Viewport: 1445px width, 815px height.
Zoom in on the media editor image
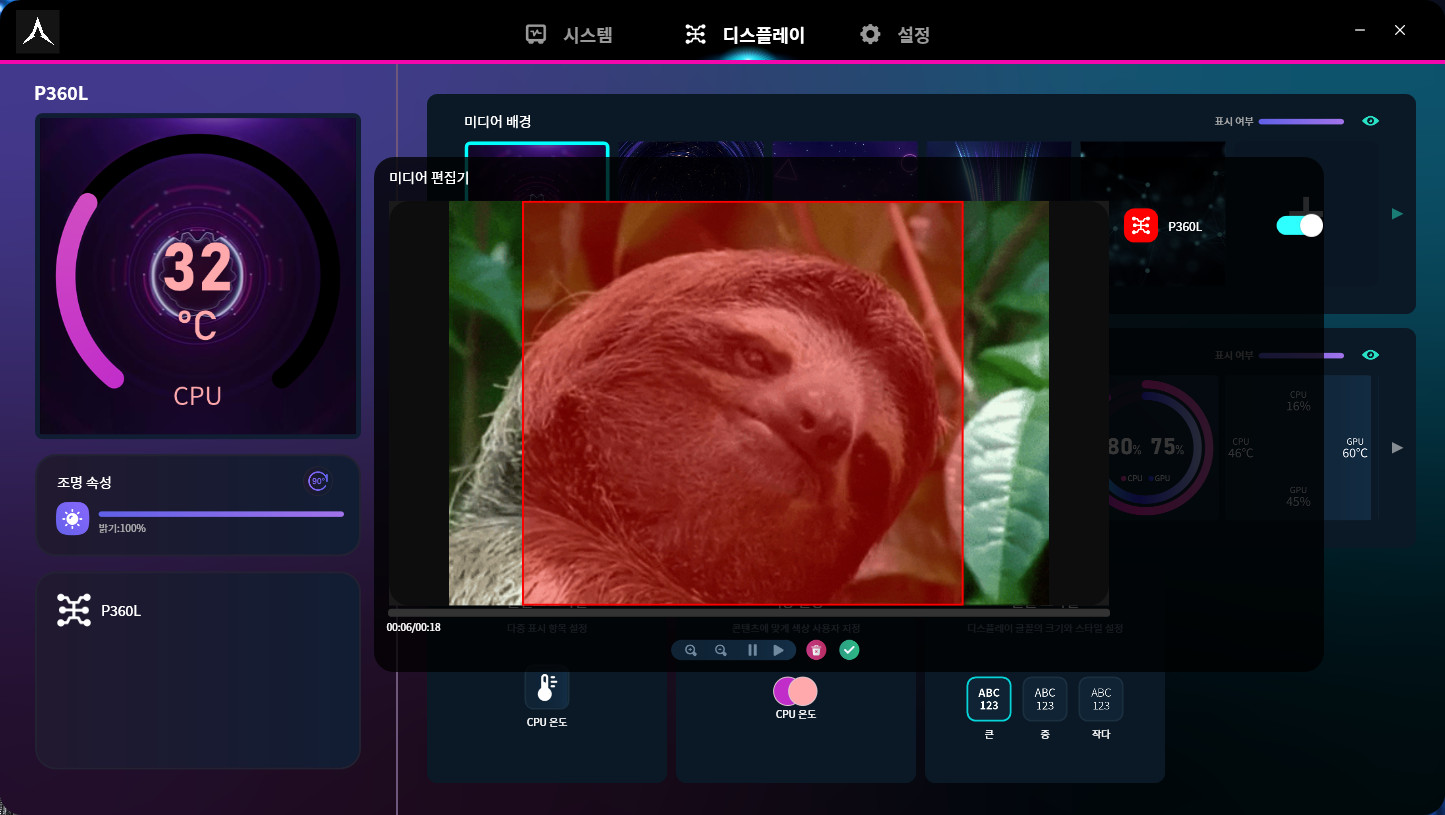[x=690, y=650]
